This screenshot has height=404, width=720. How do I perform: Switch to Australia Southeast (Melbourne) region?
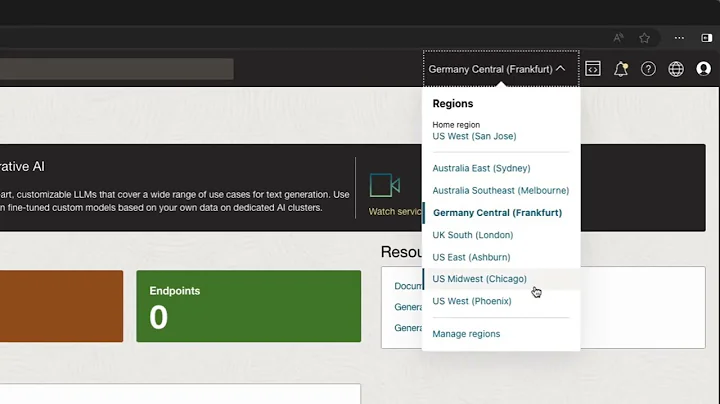coord(501,190)
